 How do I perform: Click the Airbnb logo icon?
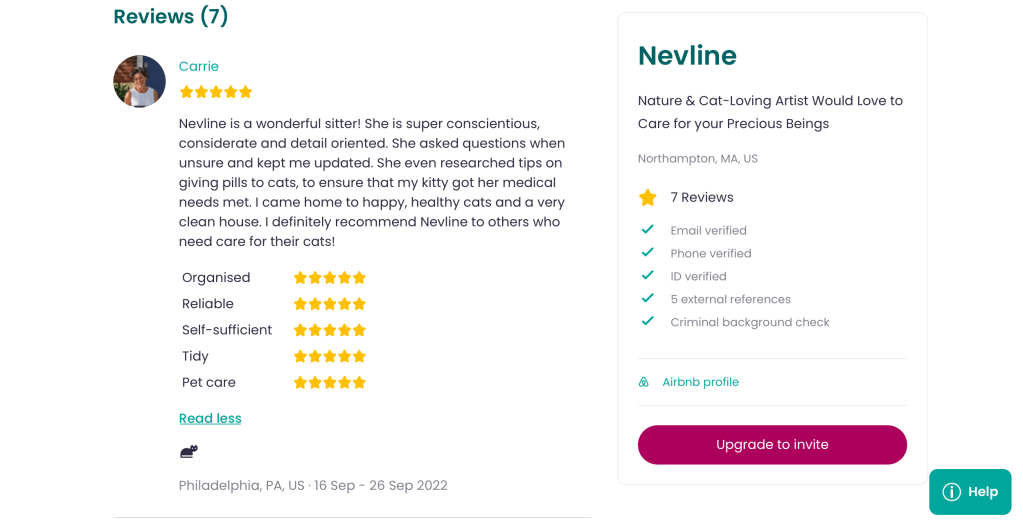644,382
